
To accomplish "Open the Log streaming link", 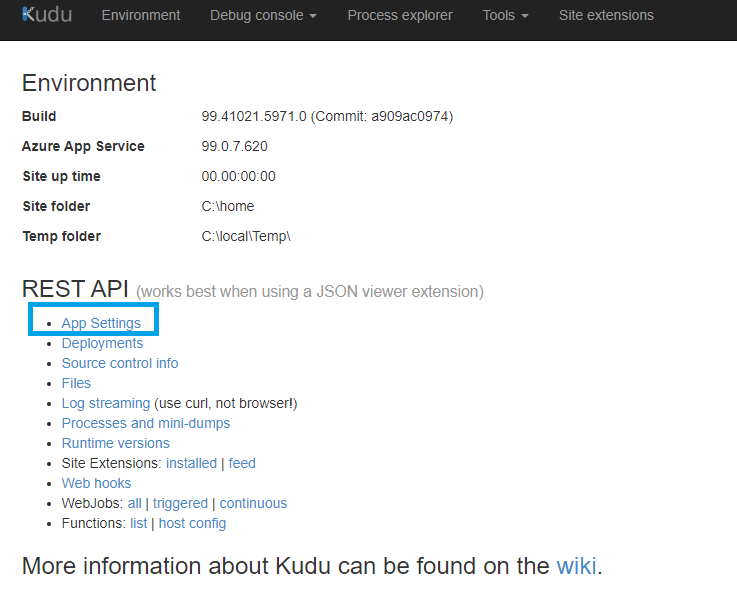I will 106,403.
